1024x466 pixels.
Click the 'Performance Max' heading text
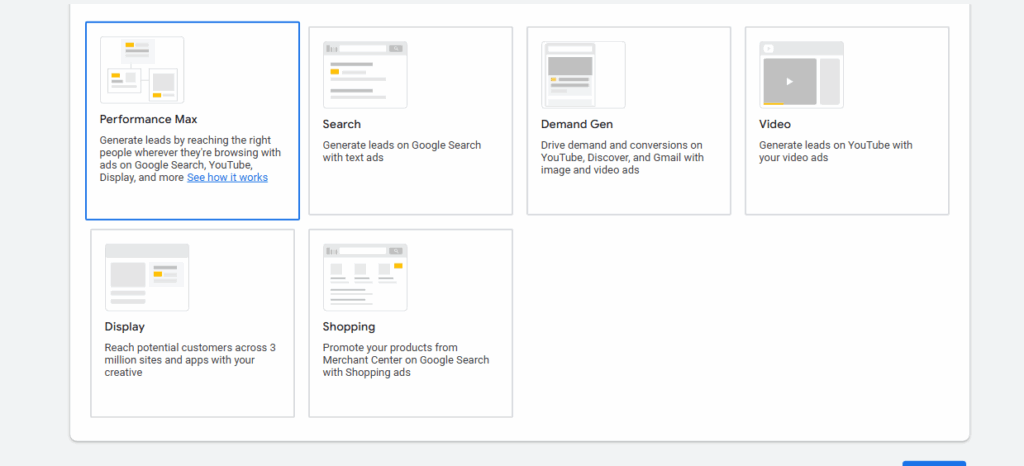pyautogui.click(x=148, y=119)
